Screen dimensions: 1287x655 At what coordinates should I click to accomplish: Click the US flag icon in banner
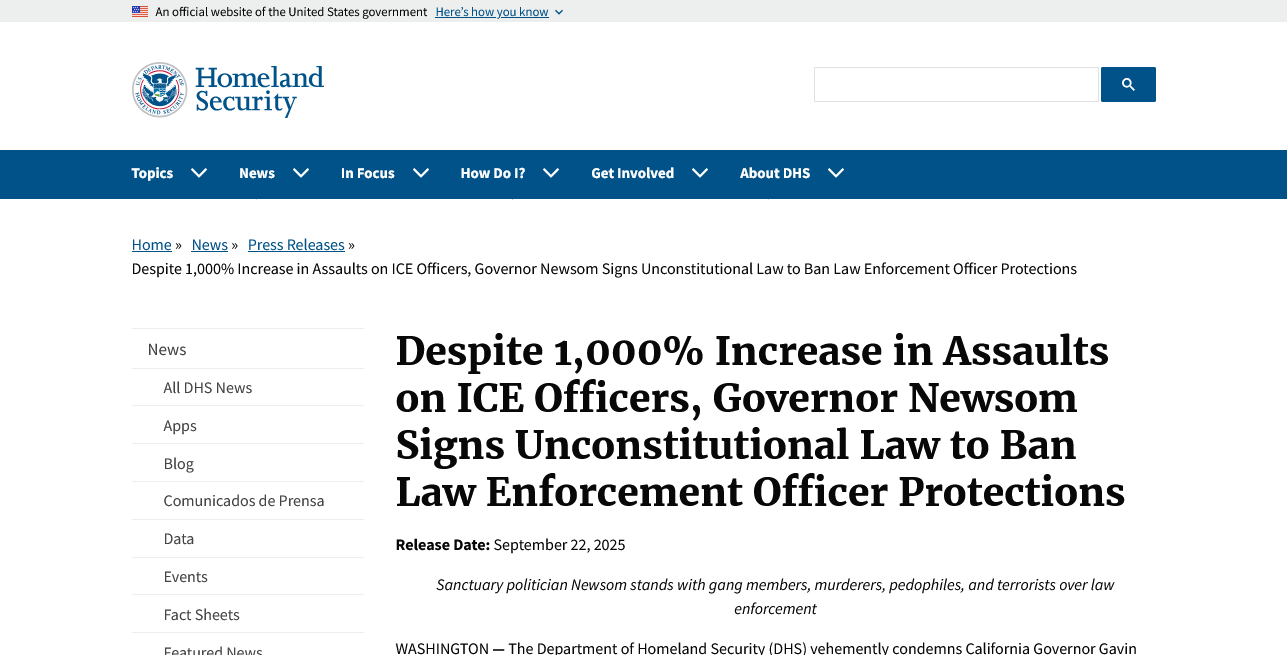pyautogui.click(x=140, y=12)
